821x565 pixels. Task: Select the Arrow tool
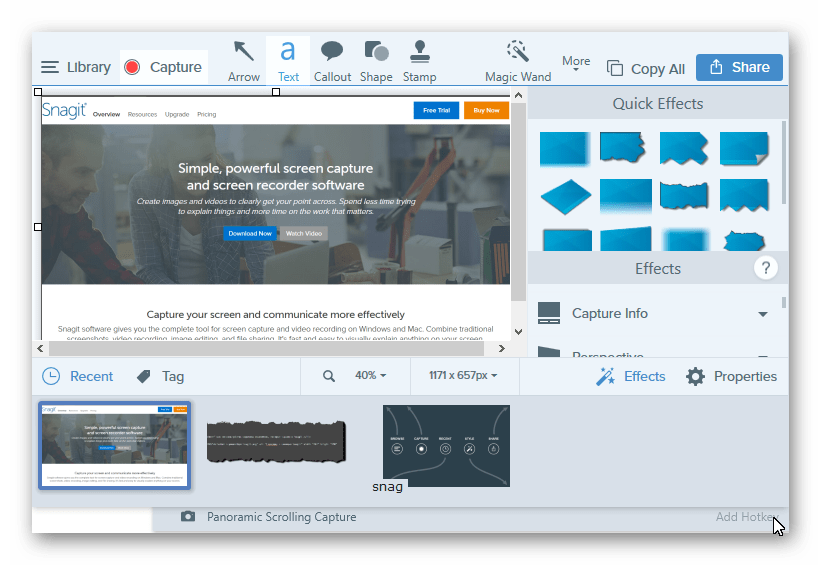243,61
